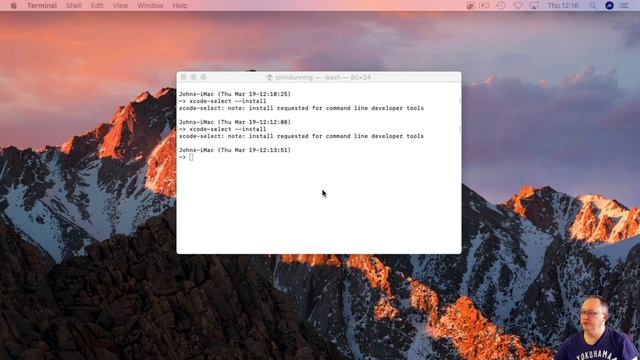Open the Window menu
The height and width of the screenshot is (360, 640).
tap(150, 6)
